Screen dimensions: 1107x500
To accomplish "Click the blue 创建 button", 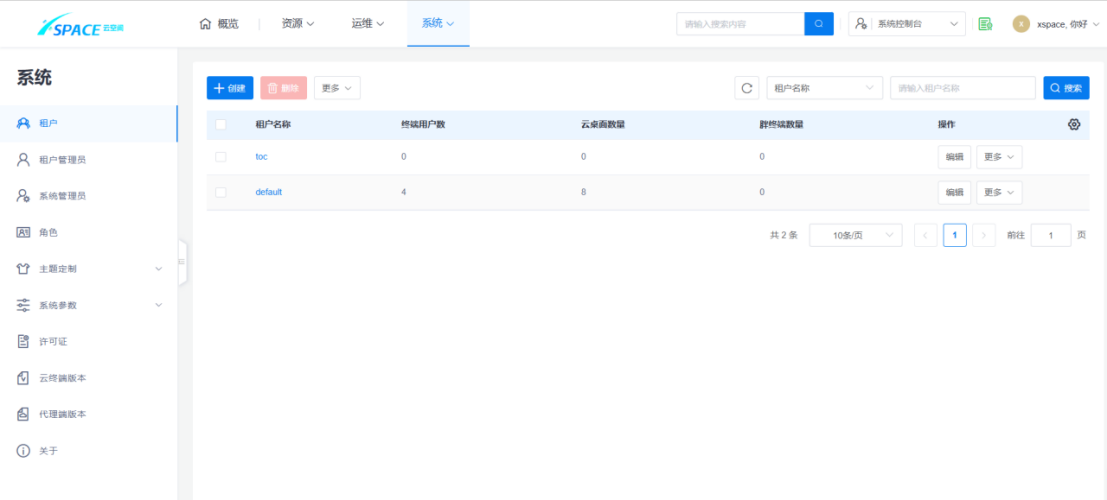I will (230, 88).
